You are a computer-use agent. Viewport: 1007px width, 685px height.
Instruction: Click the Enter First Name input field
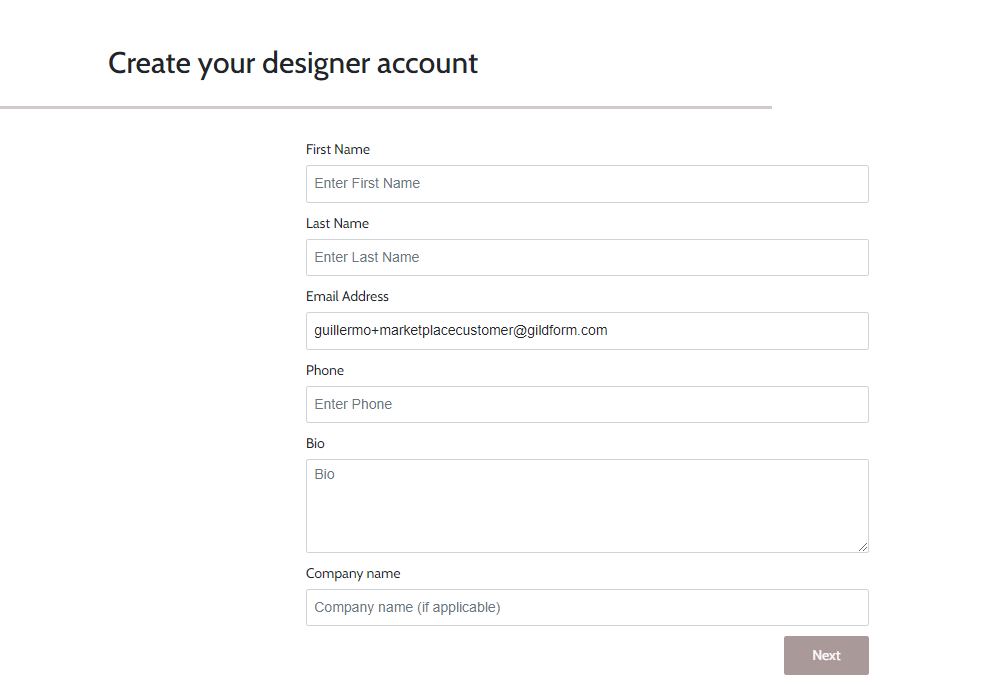[587, 184]
